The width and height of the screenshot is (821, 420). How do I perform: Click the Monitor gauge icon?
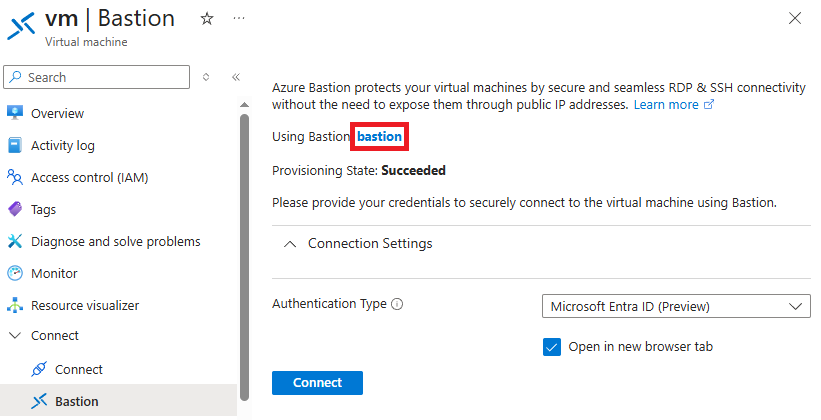point(15,273)
